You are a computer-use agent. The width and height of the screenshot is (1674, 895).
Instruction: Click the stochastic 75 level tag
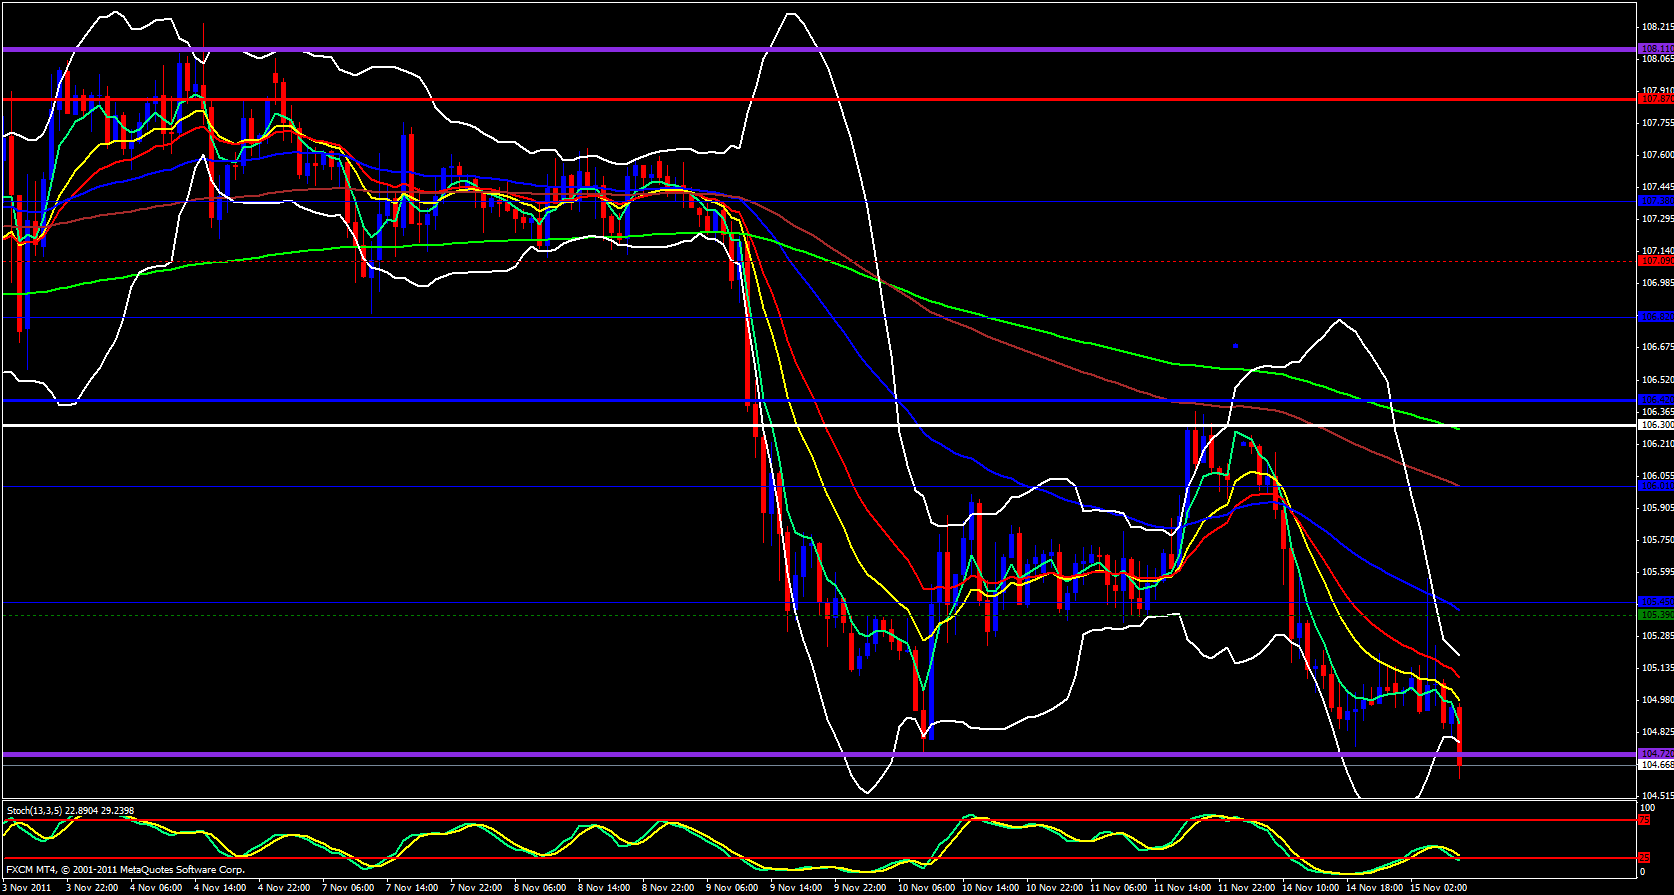point(1644,820)
